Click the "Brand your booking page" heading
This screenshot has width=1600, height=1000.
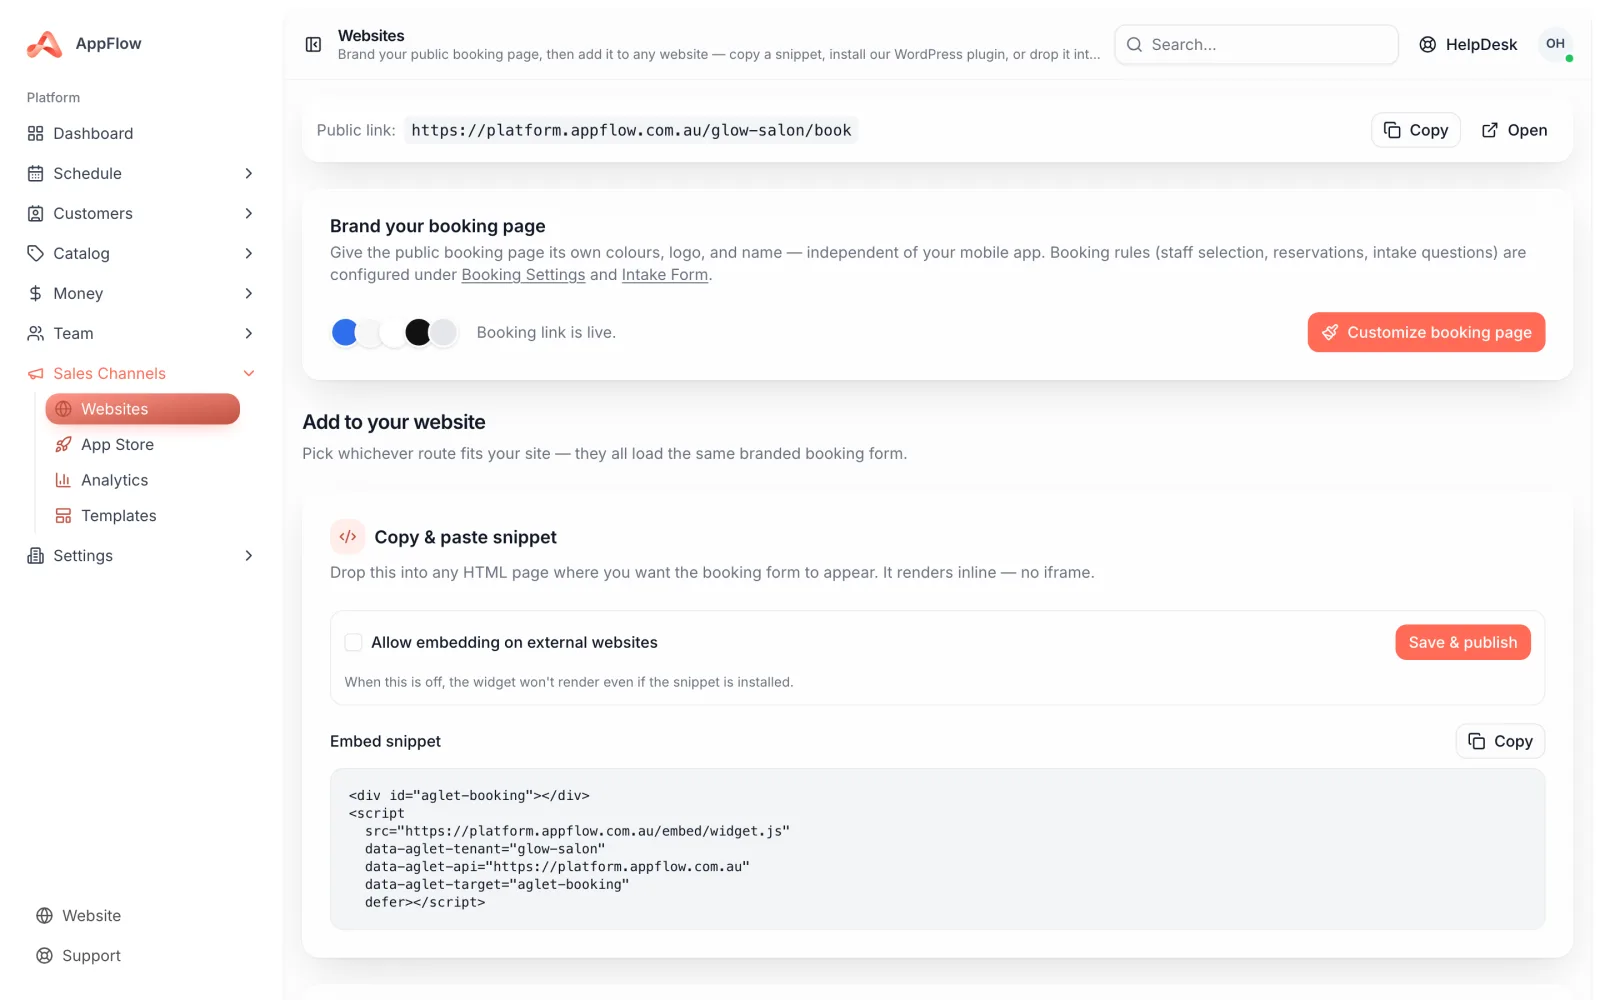pos(438,226)
